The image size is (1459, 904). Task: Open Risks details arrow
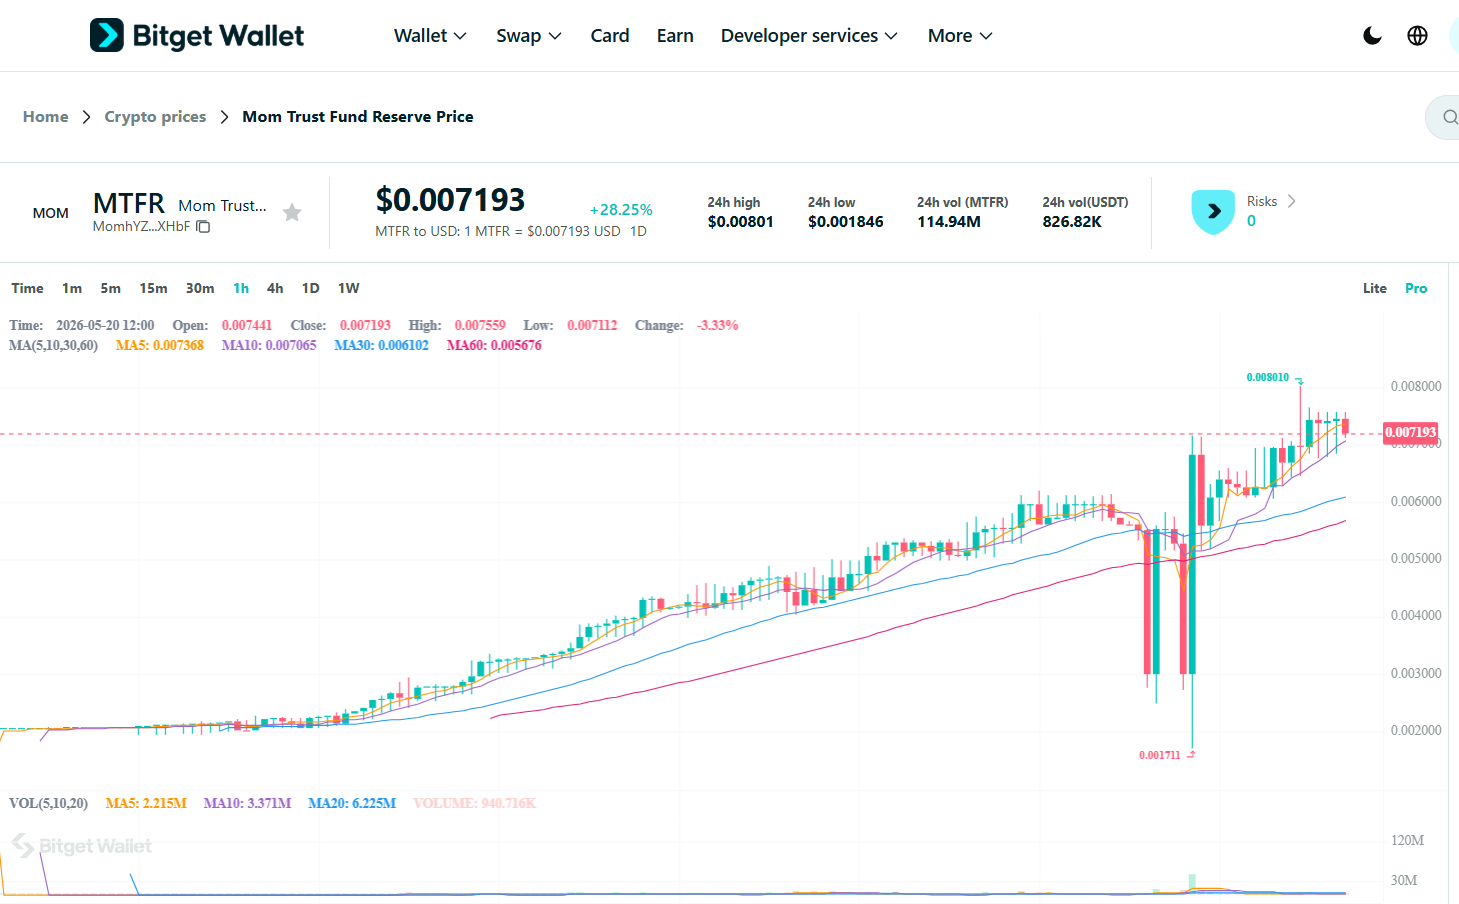(x=1291, y=201)
